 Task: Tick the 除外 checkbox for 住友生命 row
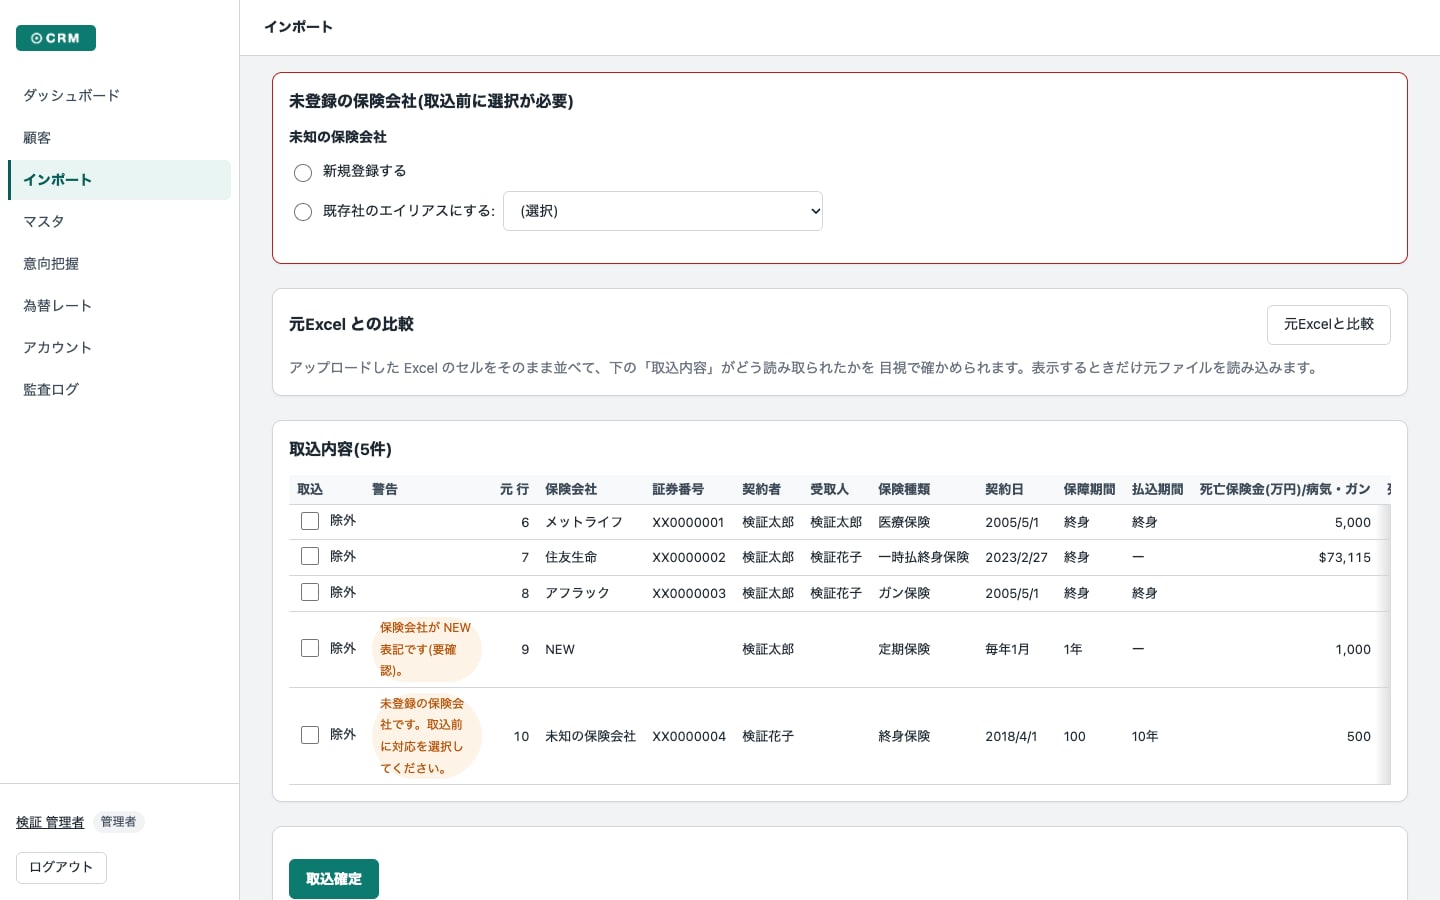(x=310, y=556)
